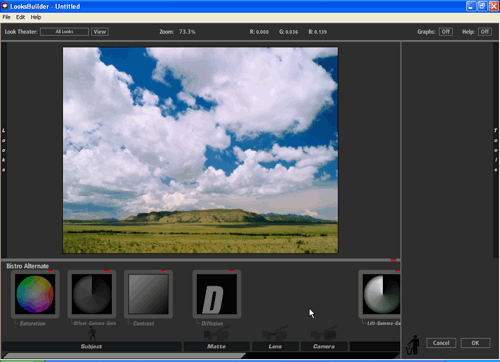This screenshot has width=500, height=362.
Task: Select the Contrast tool tile
Action: 148,294
